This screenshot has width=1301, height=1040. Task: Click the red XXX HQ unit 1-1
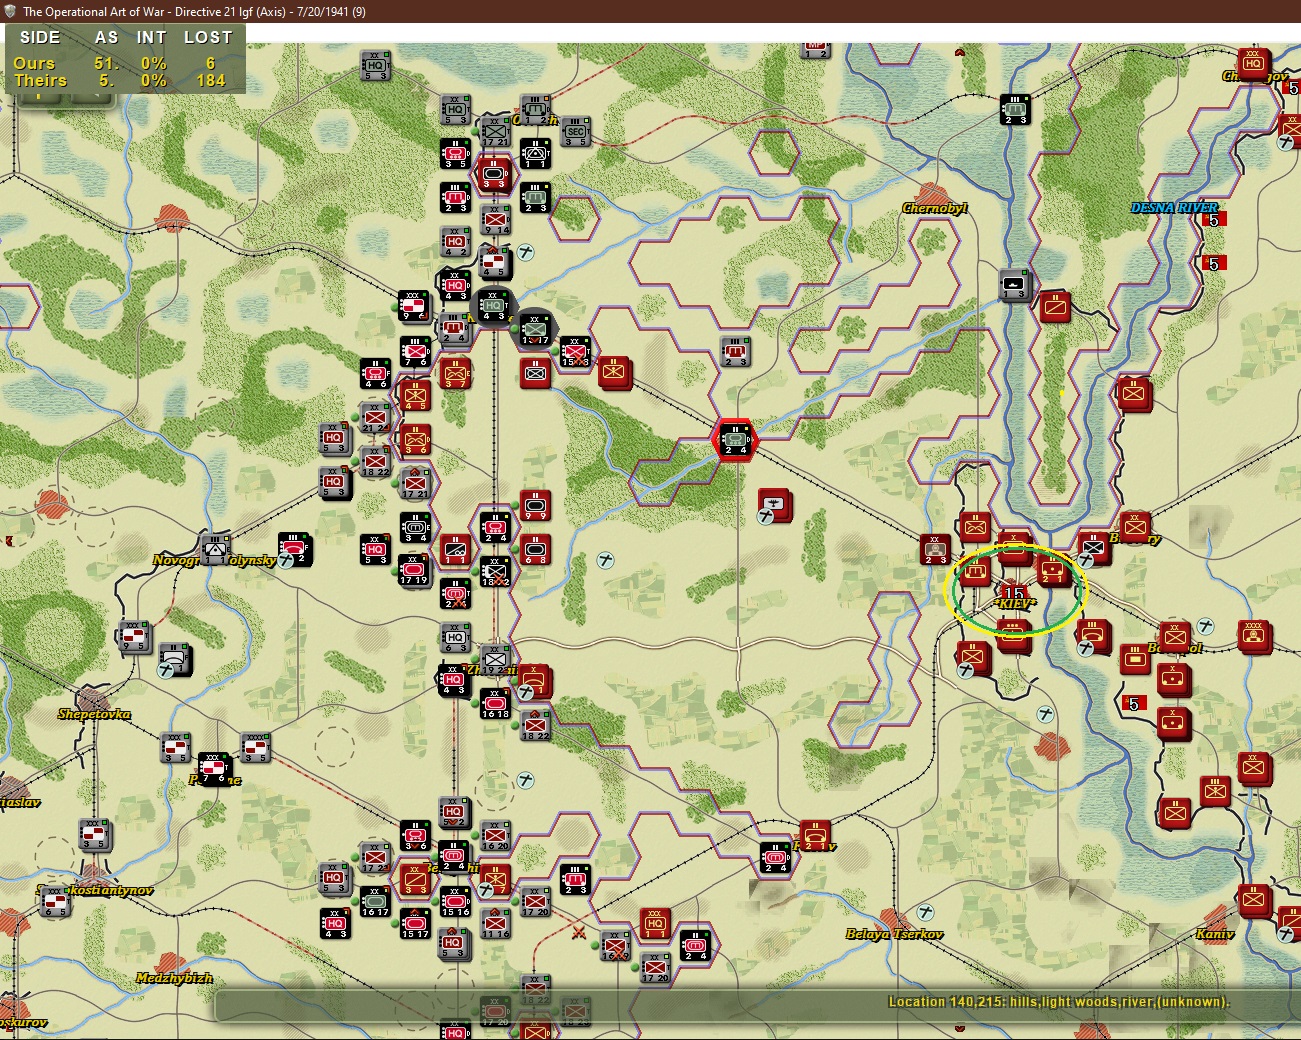point(655,923)
